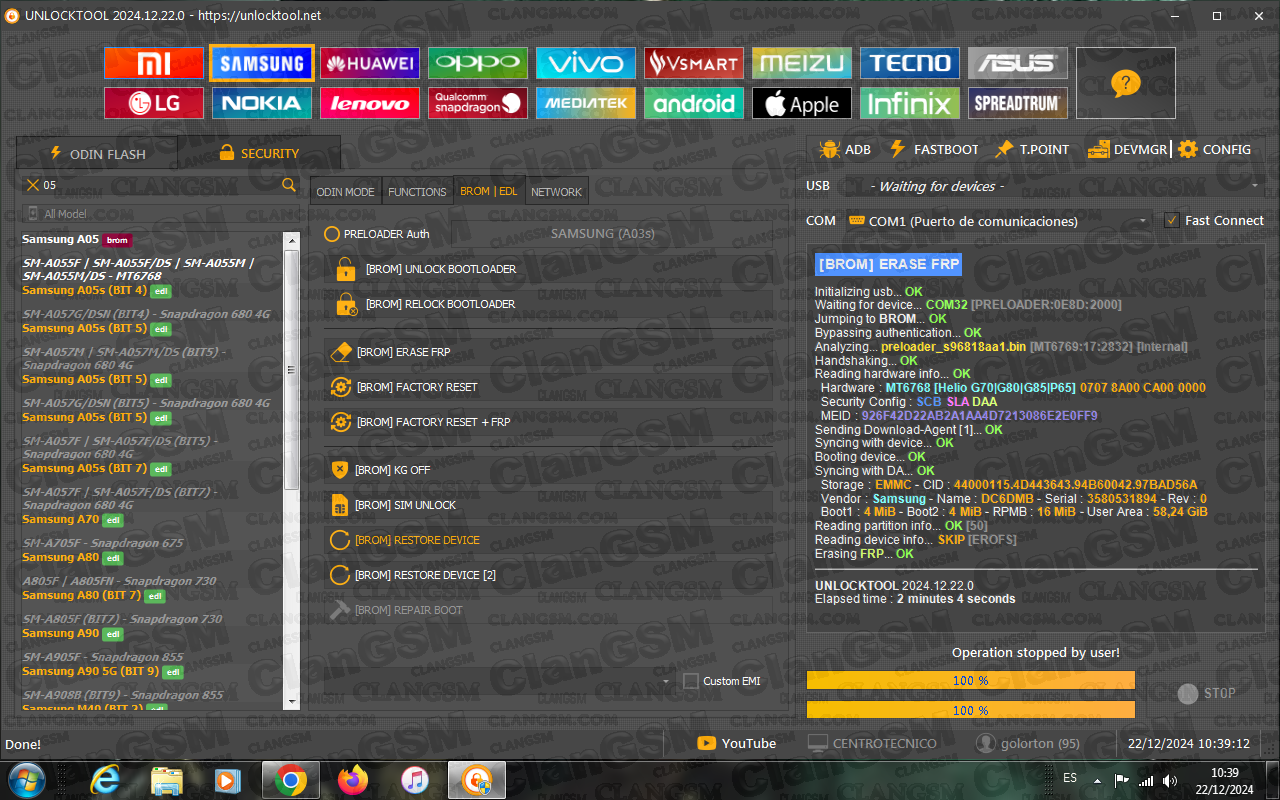1280x800 pixels.
Task: Select the Samsung brand tile
Action: click(x=262, y=63)
